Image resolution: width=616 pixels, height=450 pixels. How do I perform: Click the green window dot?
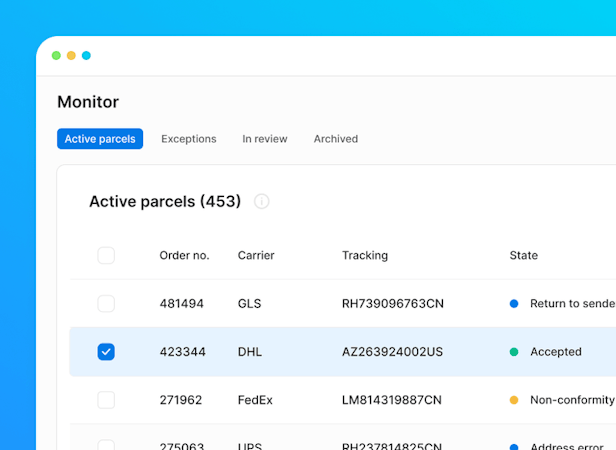point(56,55)
